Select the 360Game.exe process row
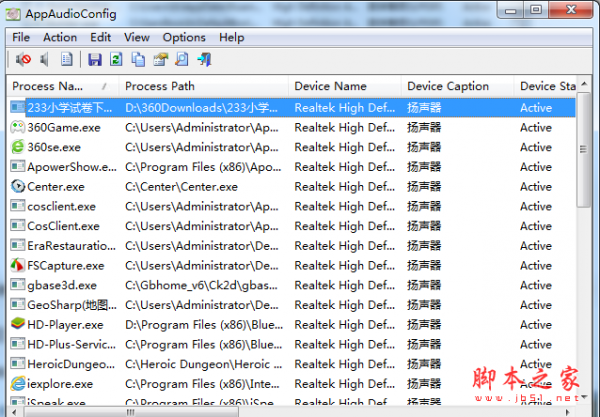The image size is (600, 417). [x=292, y=127]
